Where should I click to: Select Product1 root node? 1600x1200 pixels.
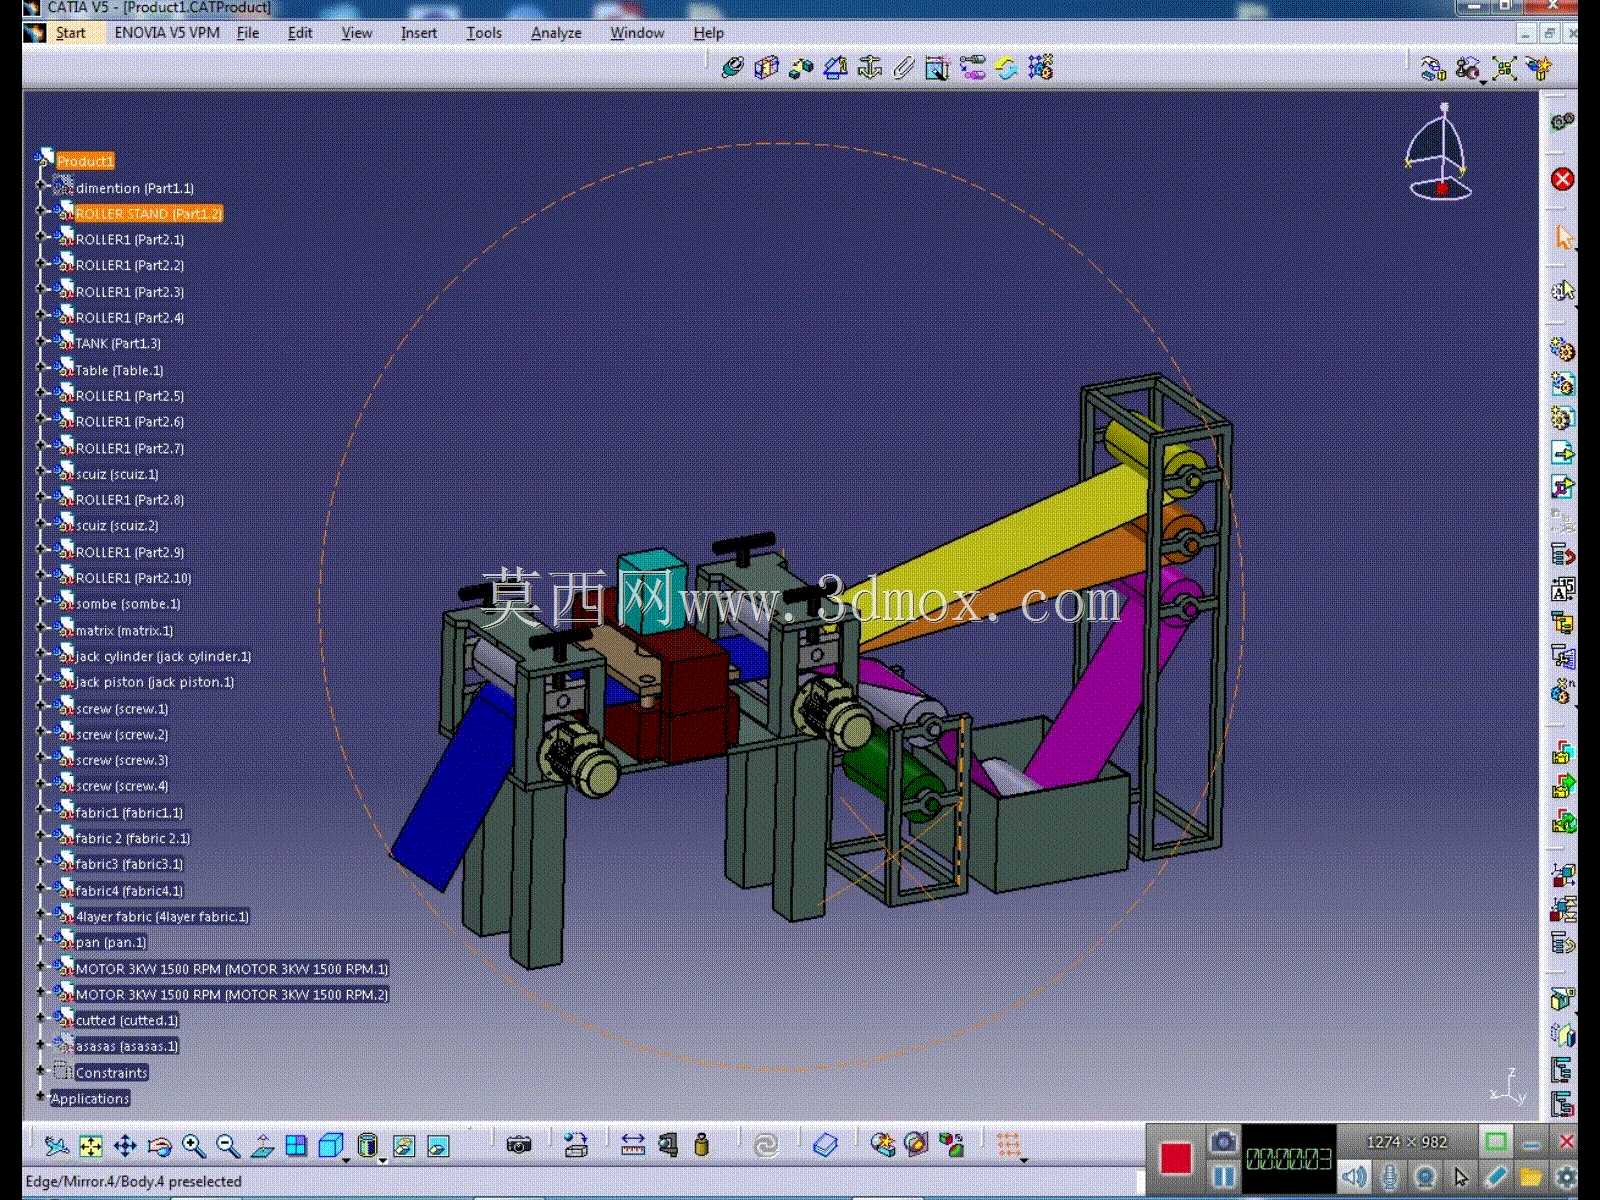(x=85, y=161)
